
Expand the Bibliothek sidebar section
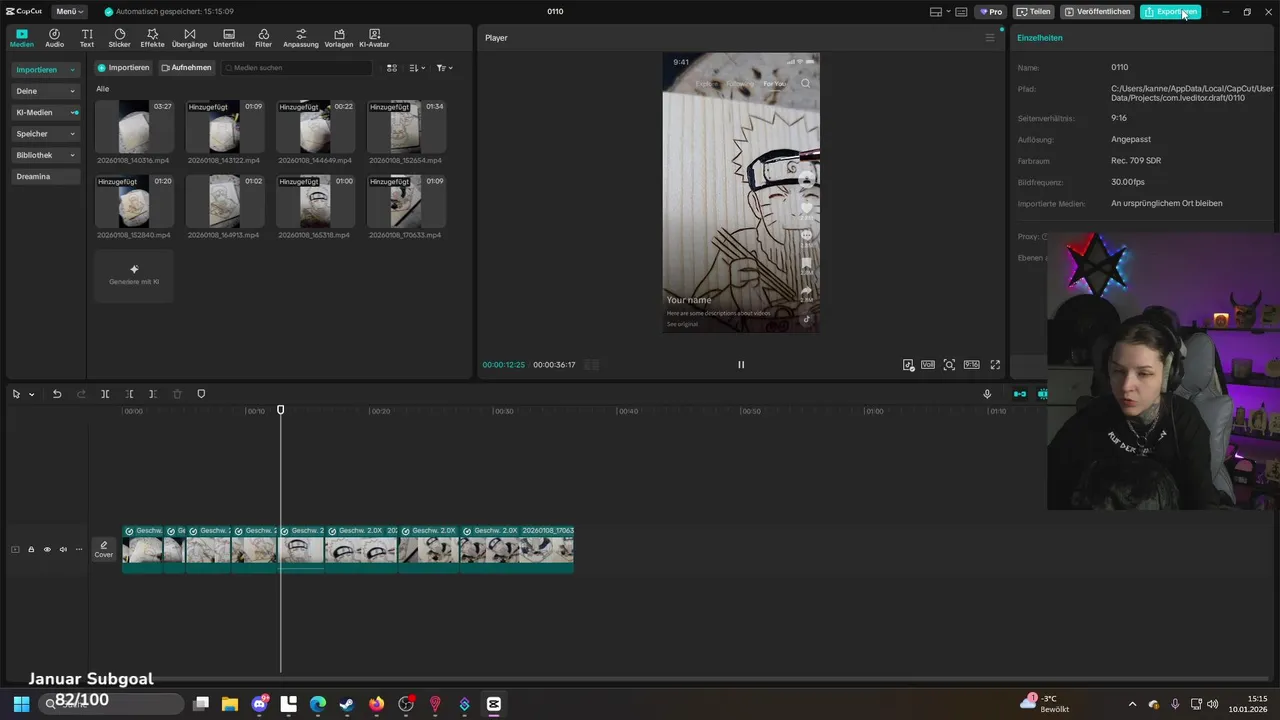point(46,155)
